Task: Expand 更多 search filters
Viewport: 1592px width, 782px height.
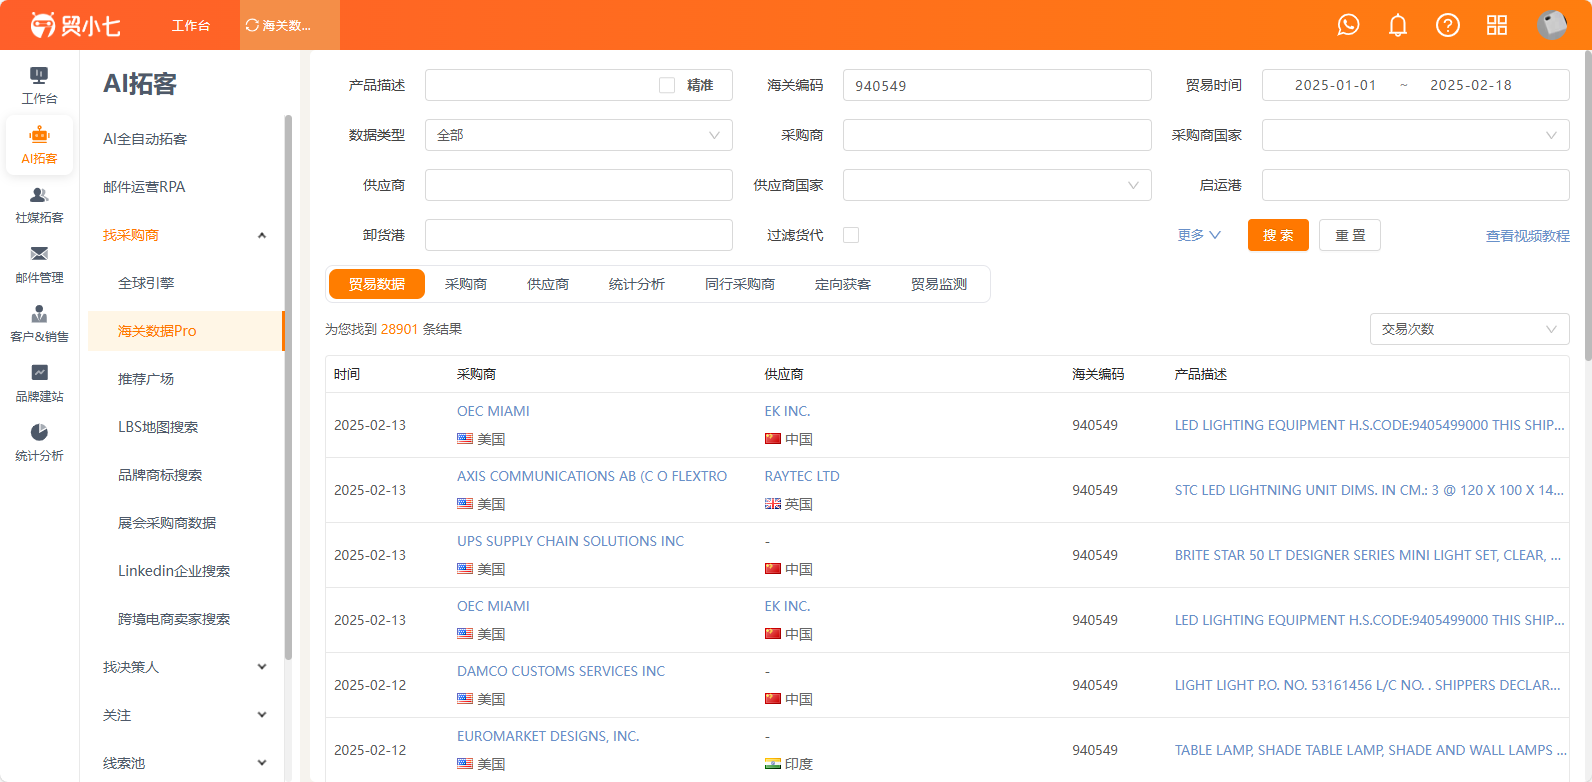Action: click(1199, 235)
